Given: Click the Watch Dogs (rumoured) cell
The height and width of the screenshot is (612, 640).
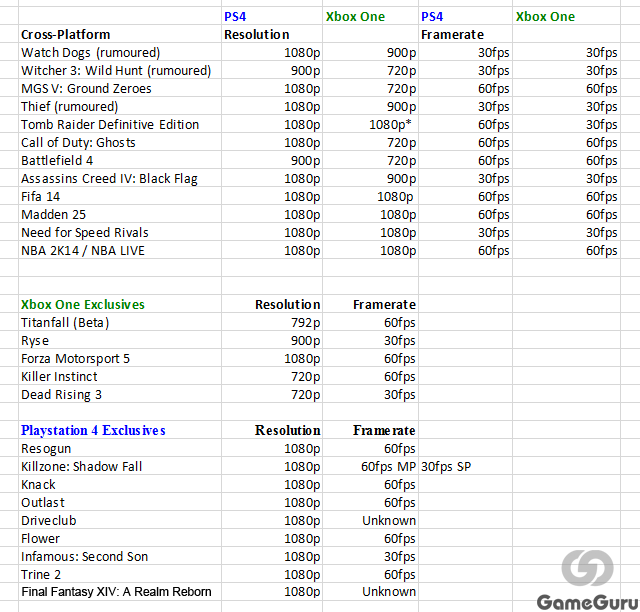Looking at the screenshot, I should (x=120, y=52).
